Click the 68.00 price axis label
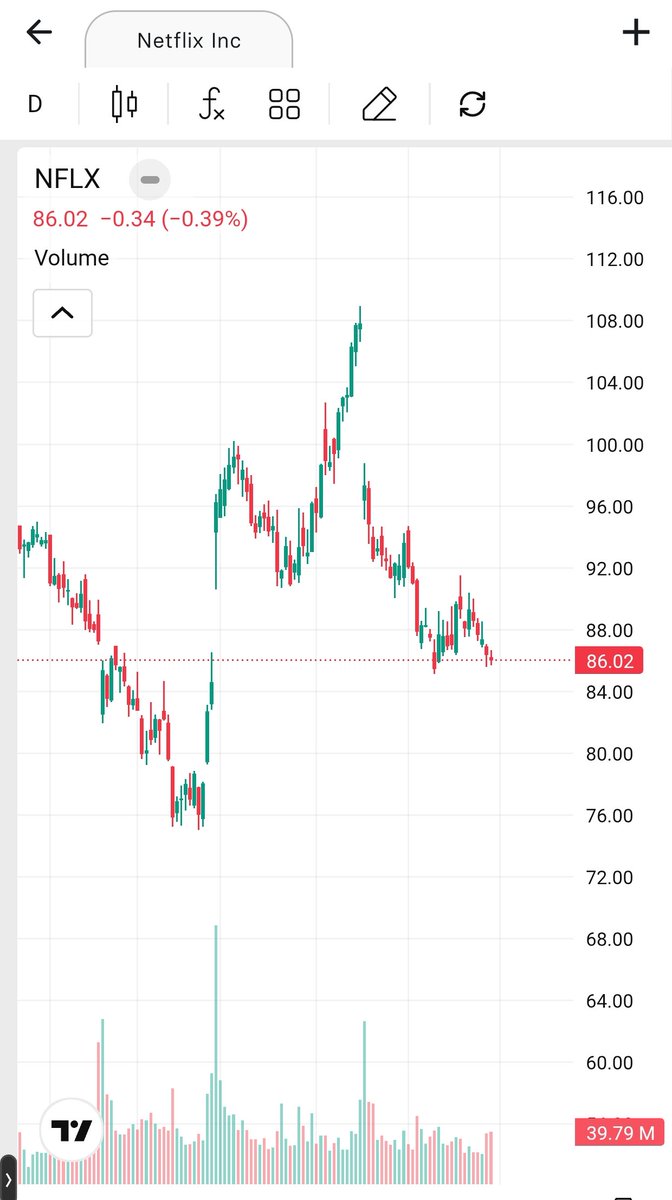 [x=610, y=939]
